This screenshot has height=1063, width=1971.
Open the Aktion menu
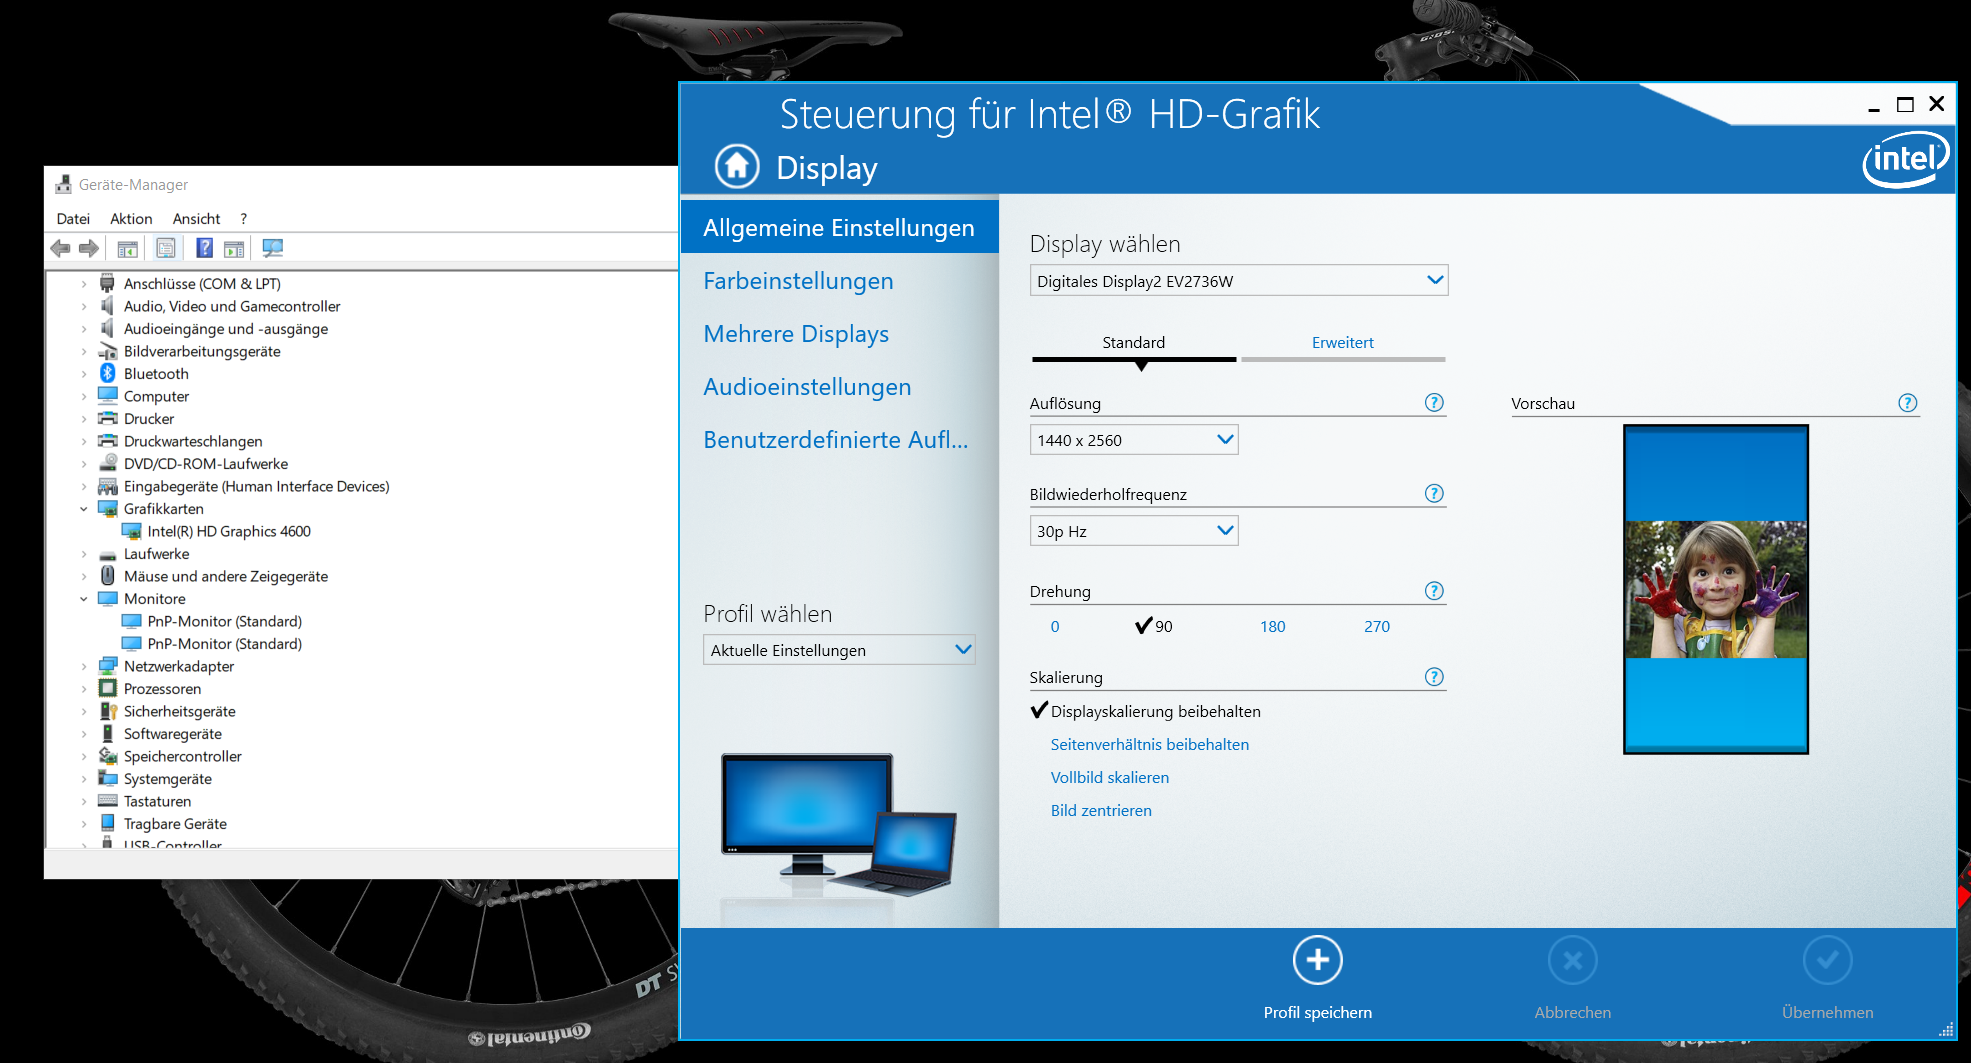[x=131, y=218]
